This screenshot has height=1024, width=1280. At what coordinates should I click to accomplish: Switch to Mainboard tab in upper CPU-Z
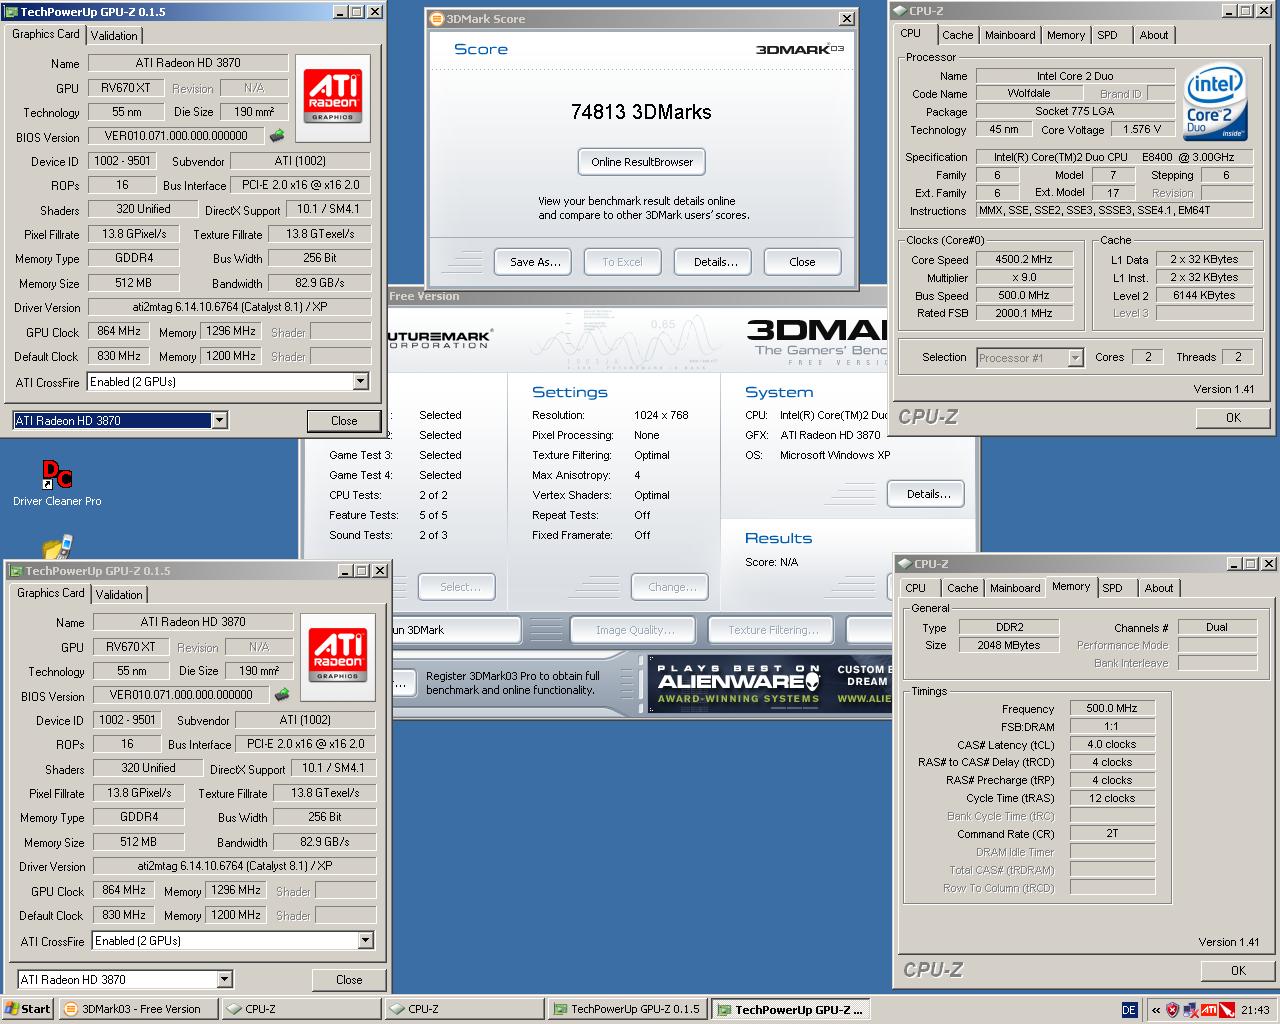pyautogui.click(x=1010, y=35)
